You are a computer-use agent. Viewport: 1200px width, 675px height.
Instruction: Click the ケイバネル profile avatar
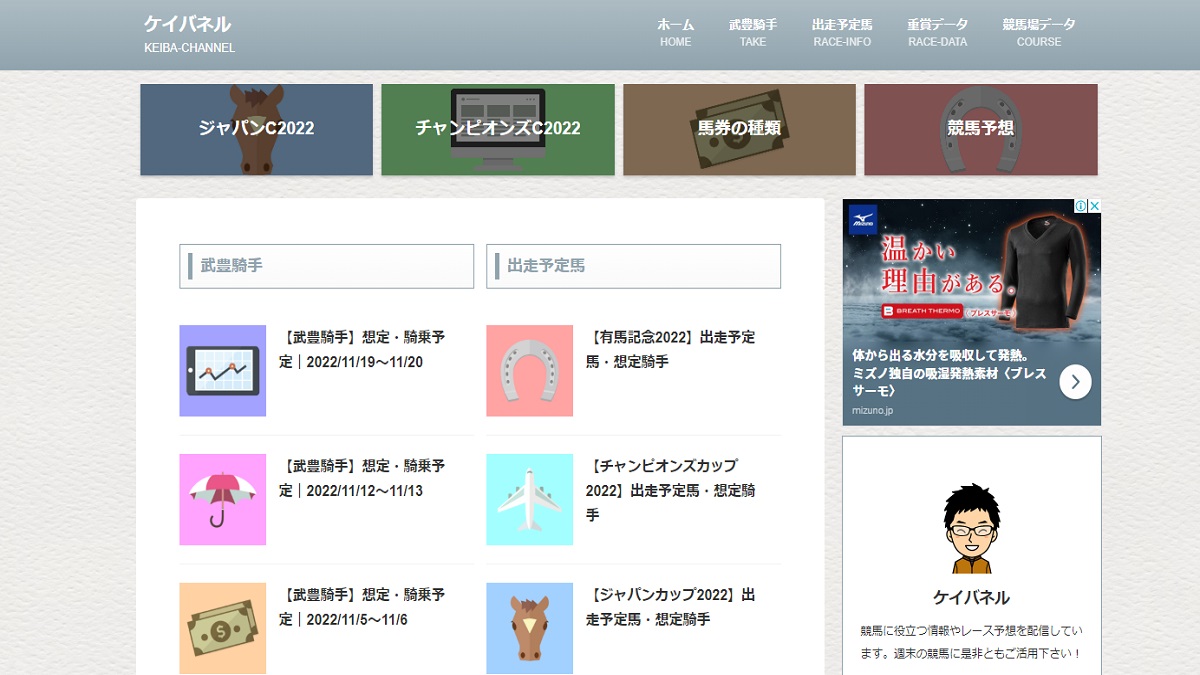click(x=972, y=528)
